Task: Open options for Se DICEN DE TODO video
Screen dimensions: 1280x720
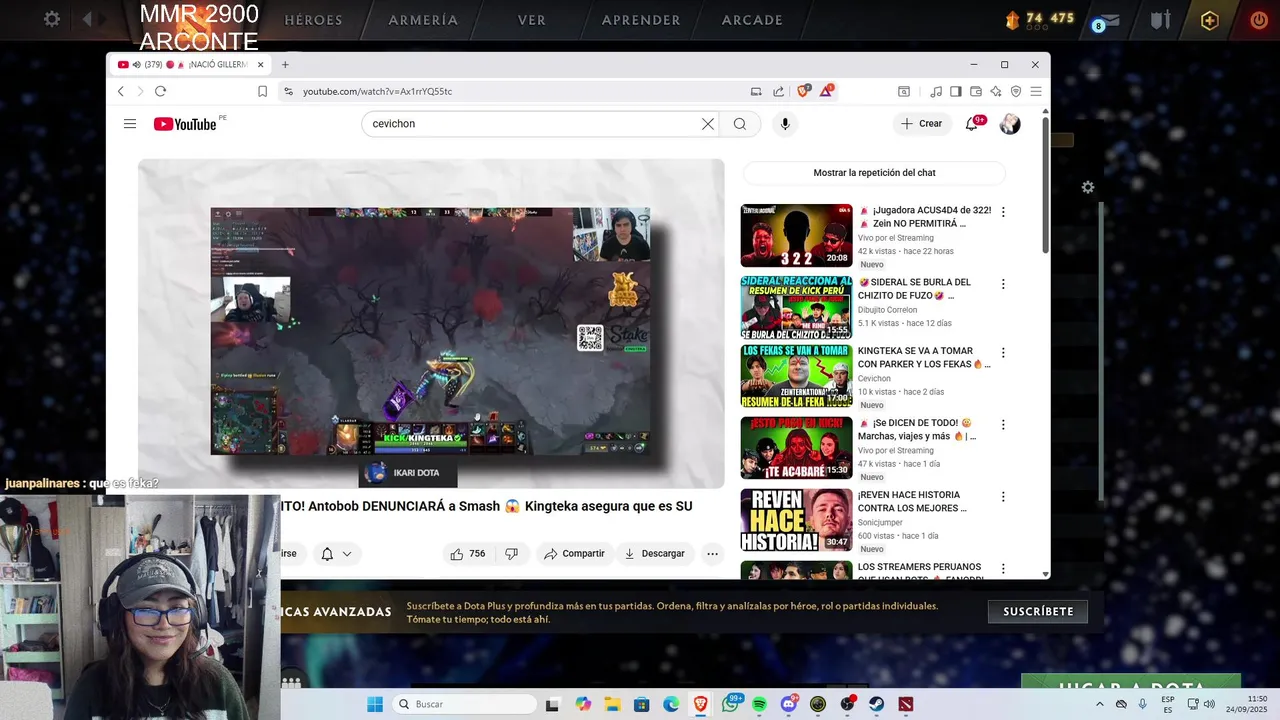Action: (x=1003, y=425)
